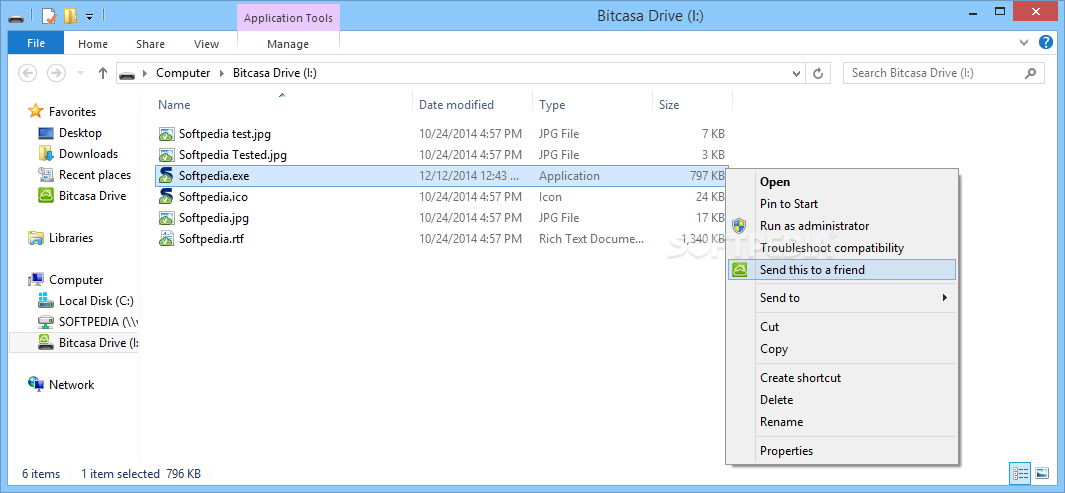Expand the ribbon with the chevron

tap(1025, 43)
